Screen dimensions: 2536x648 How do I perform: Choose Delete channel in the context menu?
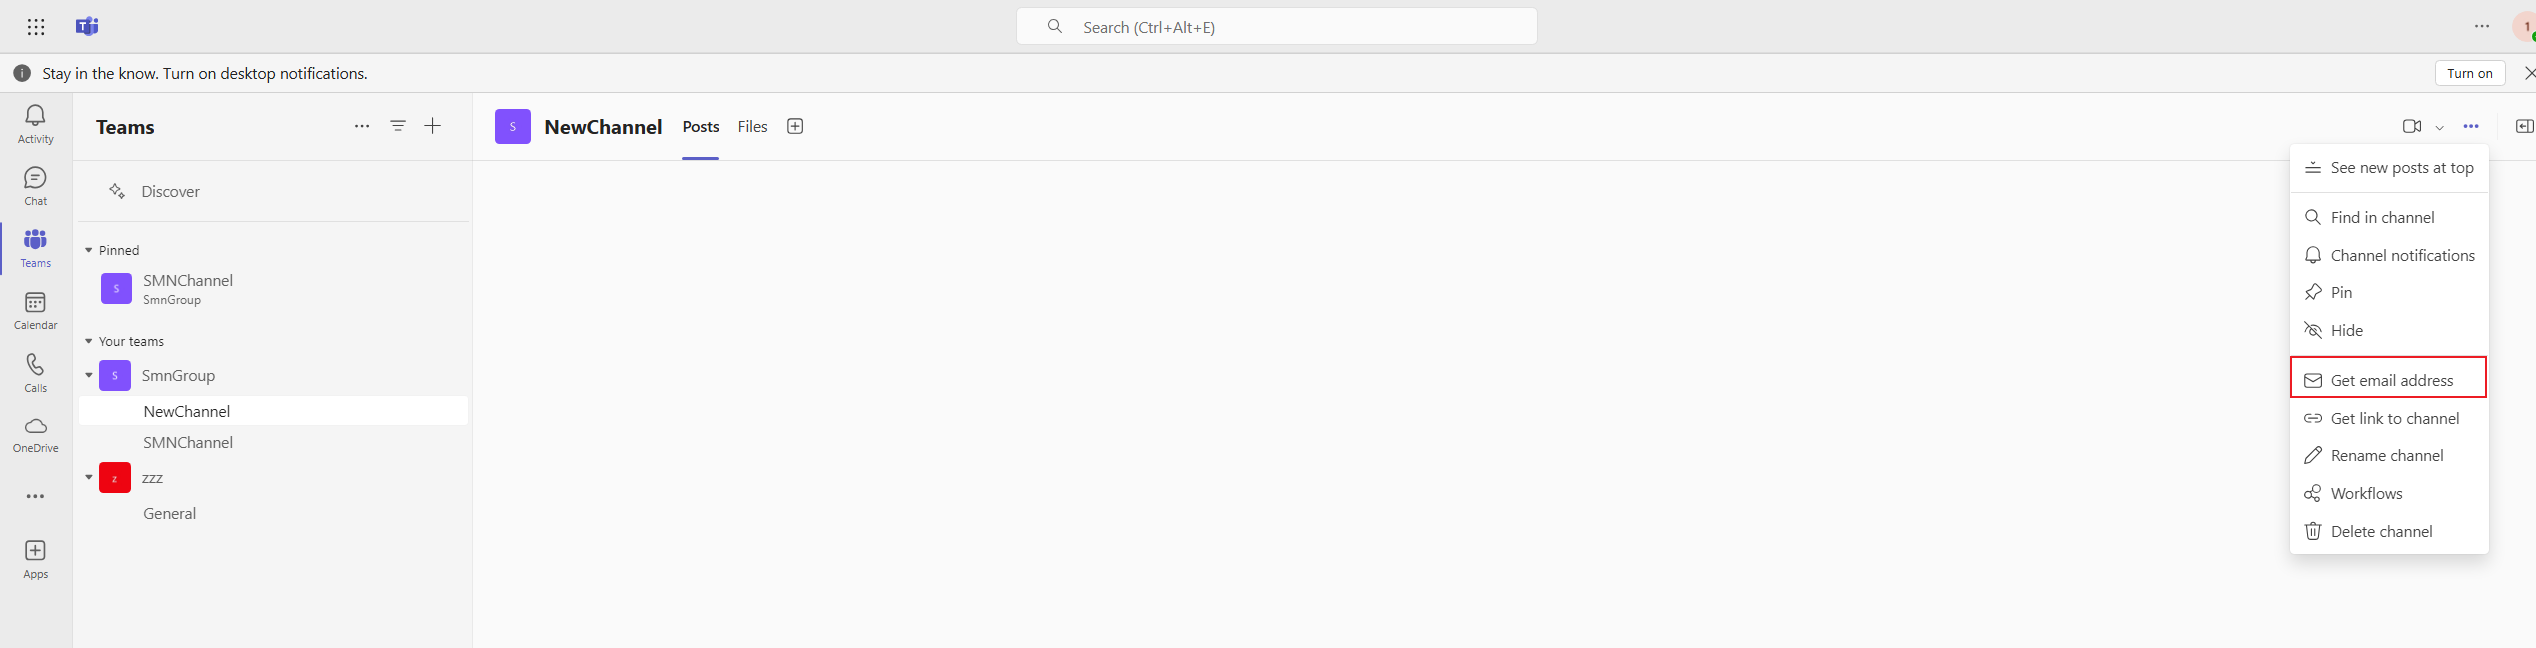(2388, 531)
